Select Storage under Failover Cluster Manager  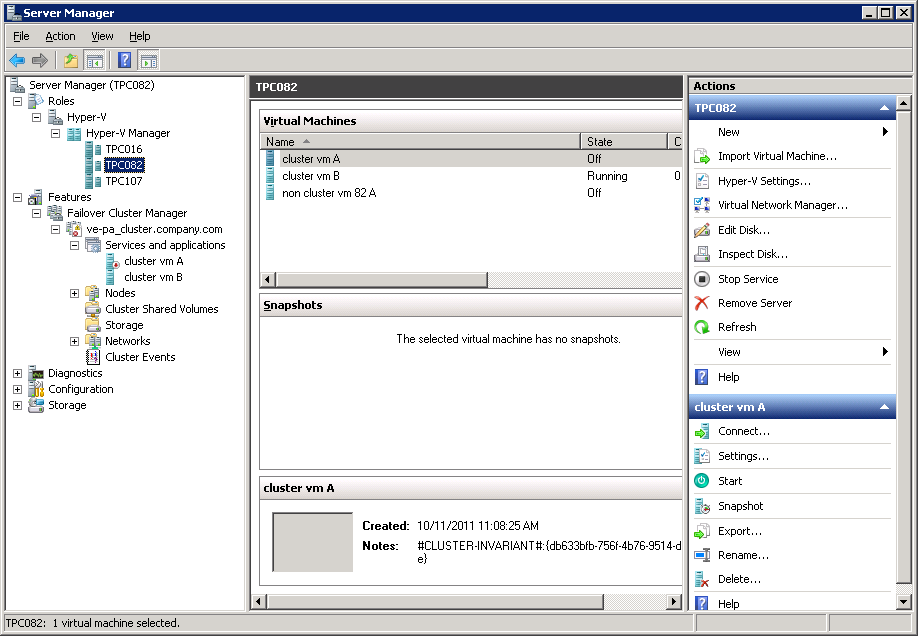[x=124, y=325]
